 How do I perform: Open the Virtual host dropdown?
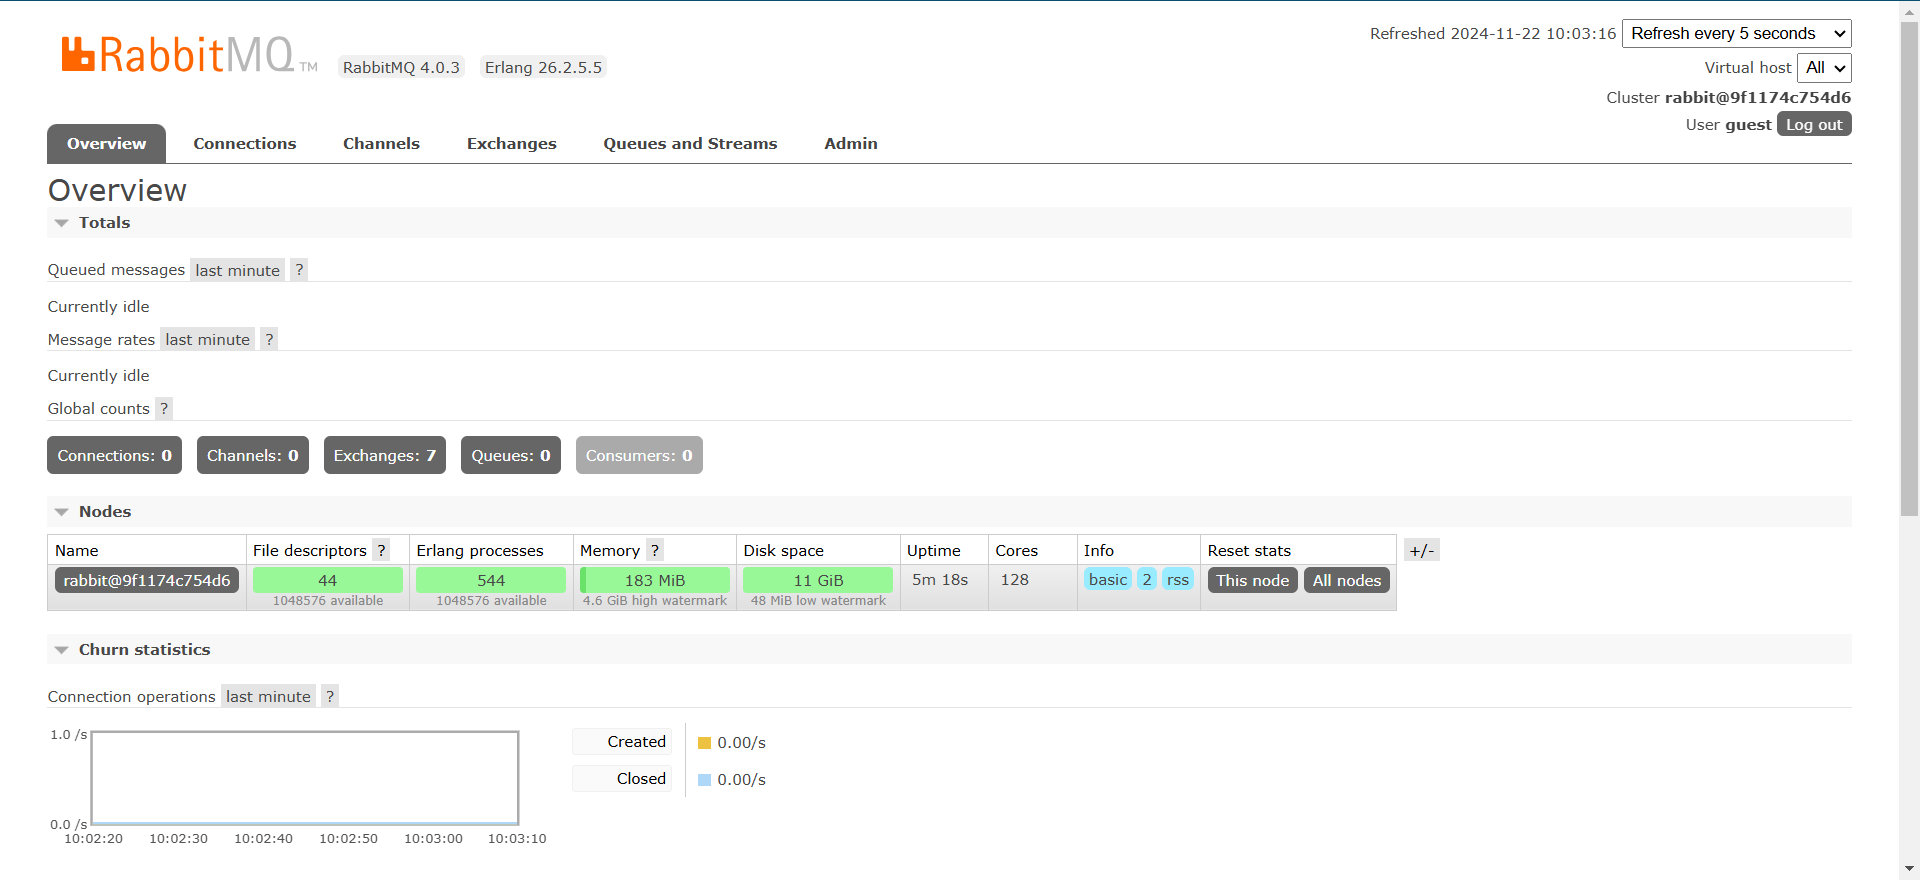click(x=1825, y=68)
